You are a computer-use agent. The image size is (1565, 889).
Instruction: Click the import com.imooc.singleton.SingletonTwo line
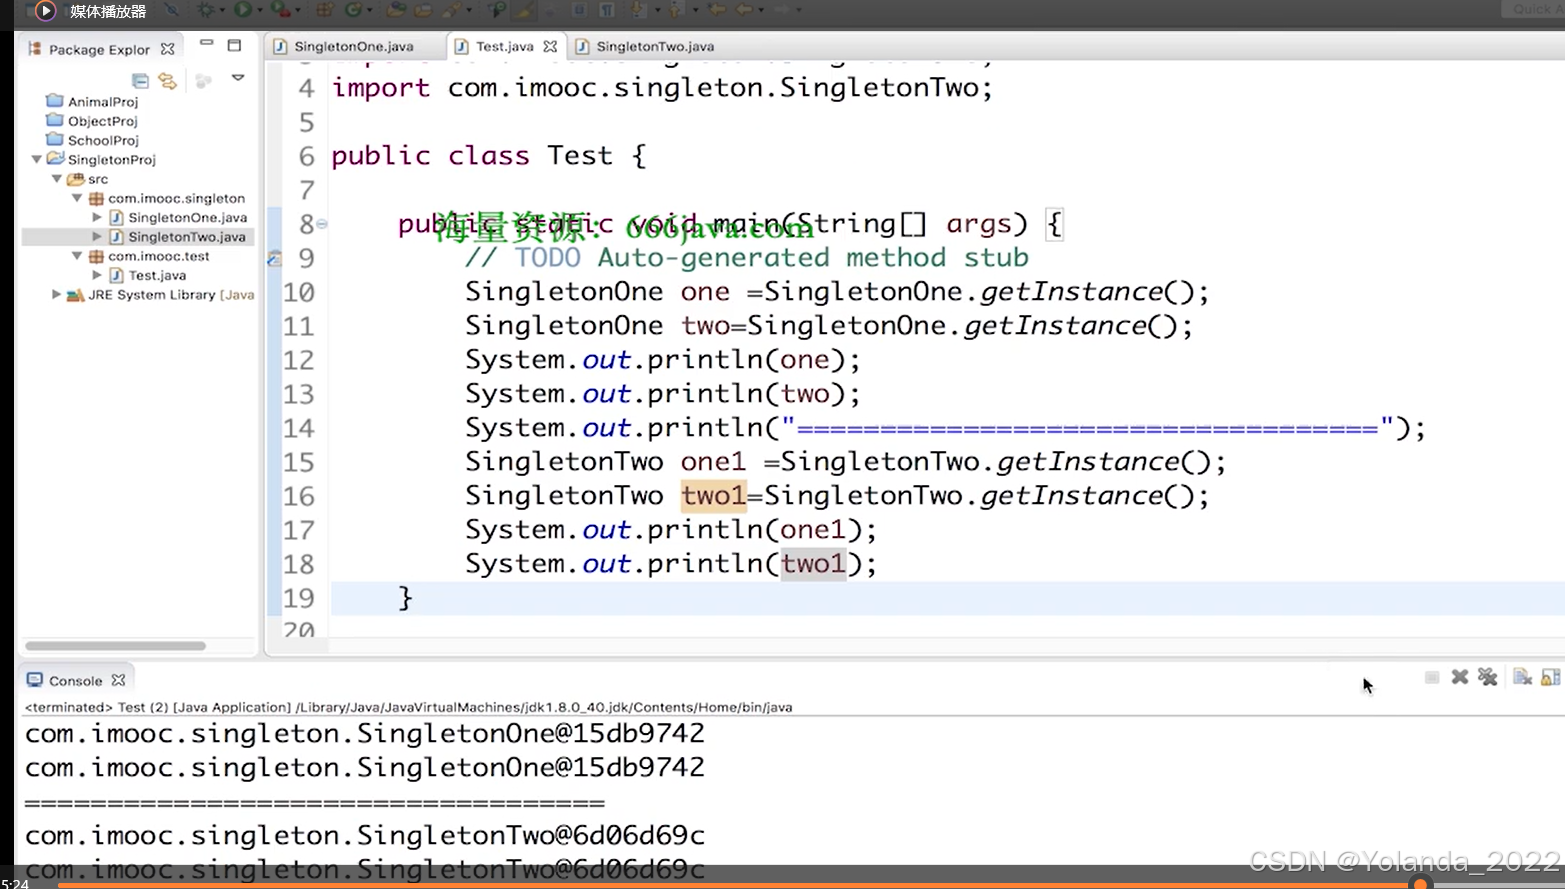click(662, 88)
